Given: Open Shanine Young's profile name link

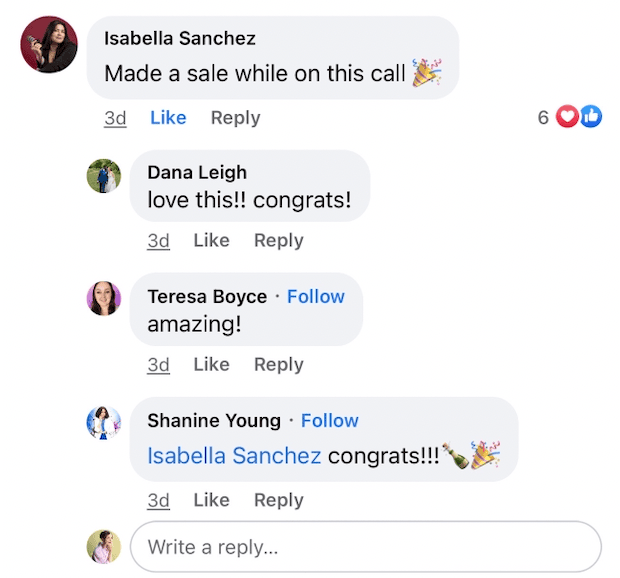Looking at the screenshot, I should (214, 421).
